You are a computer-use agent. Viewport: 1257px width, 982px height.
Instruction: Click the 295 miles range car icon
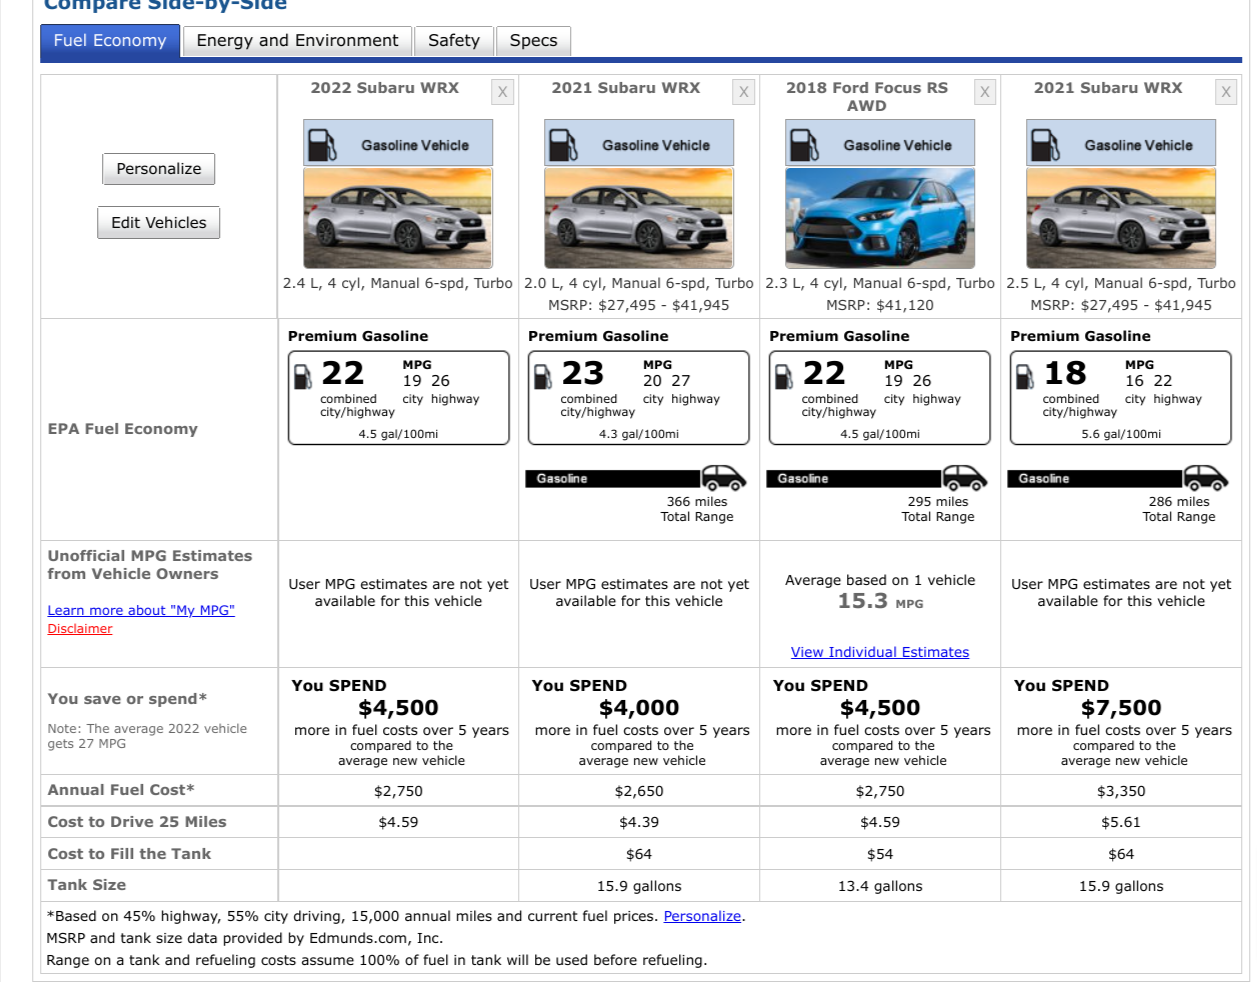point(964,477)
